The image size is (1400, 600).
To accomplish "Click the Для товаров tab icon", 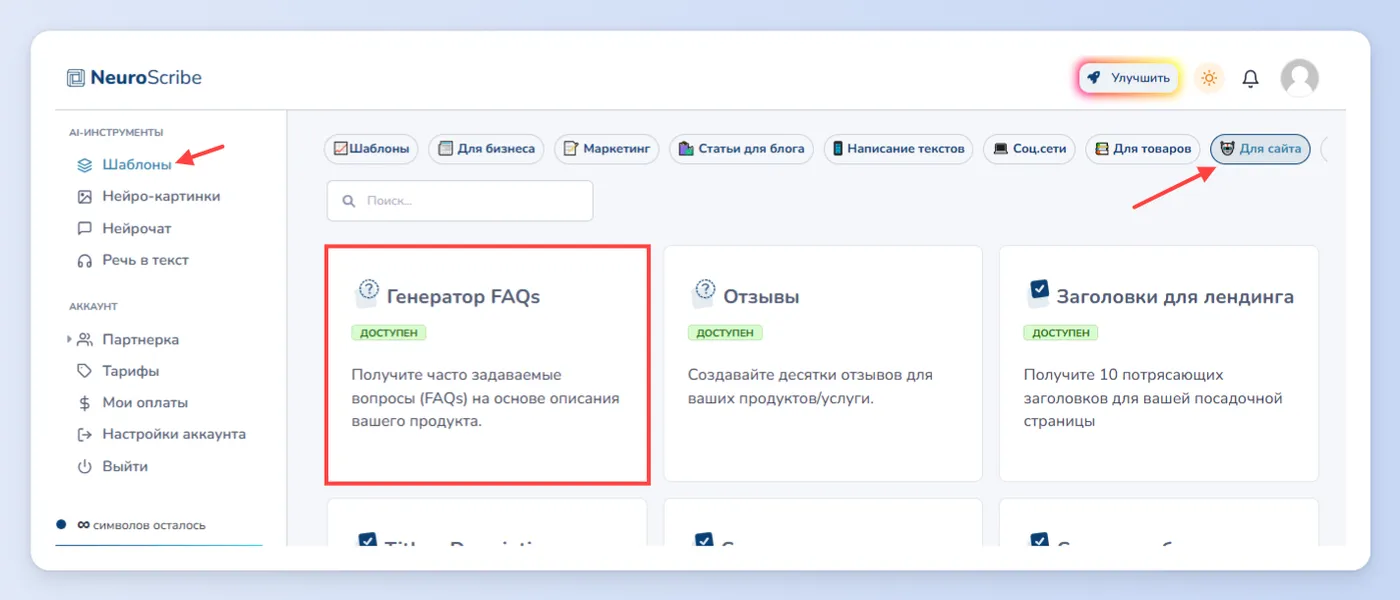I will [x=1102, y=149].
